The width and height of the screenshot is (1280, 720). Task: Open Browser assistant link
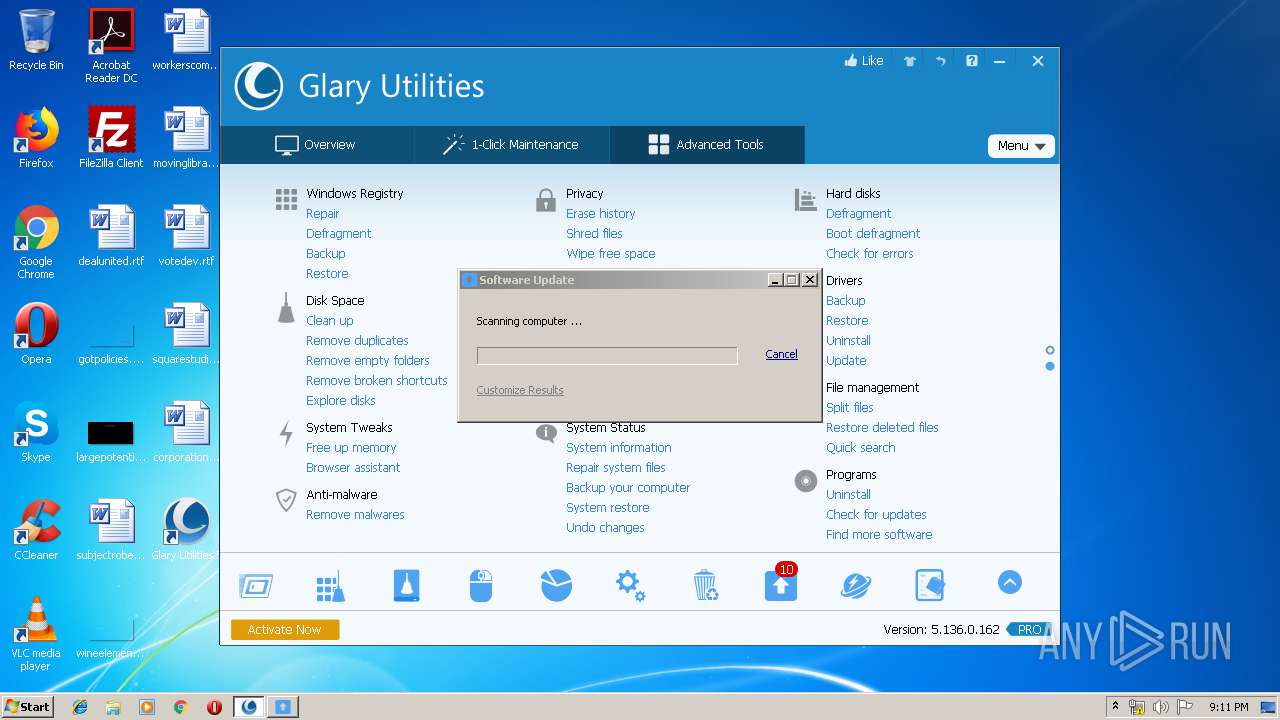click(x=353, y=468)
